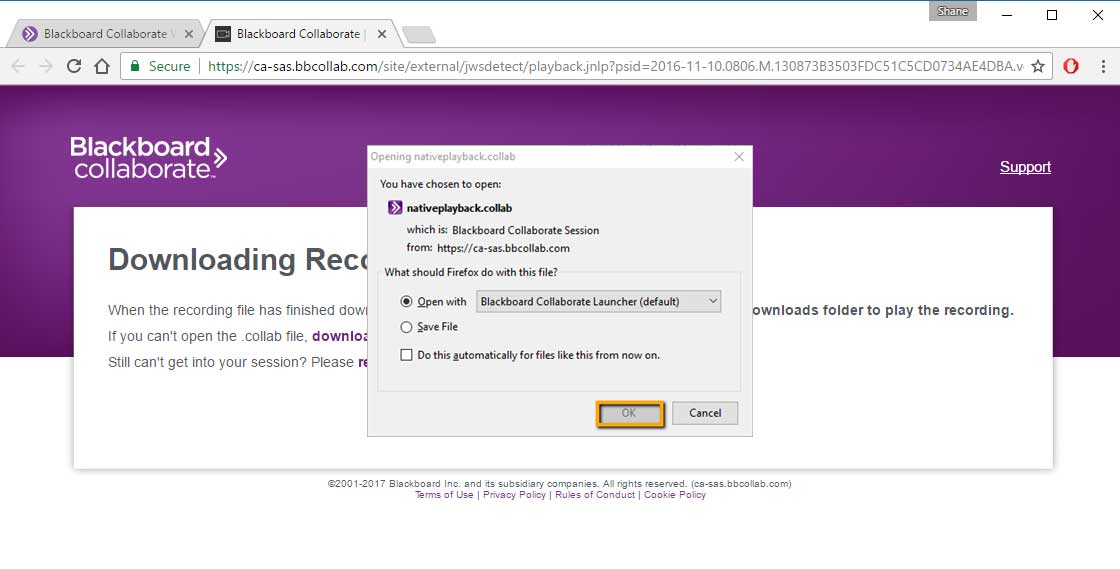The height and width of the screenshot is (569, 1120).
Task: Confirm the dialog with OK
Action: pyautogui.click(x=629, y=413)
